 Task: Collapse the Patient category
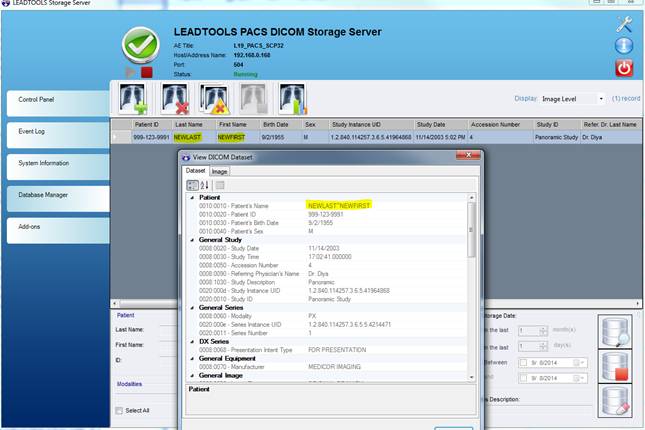click(x=192, y=198)
